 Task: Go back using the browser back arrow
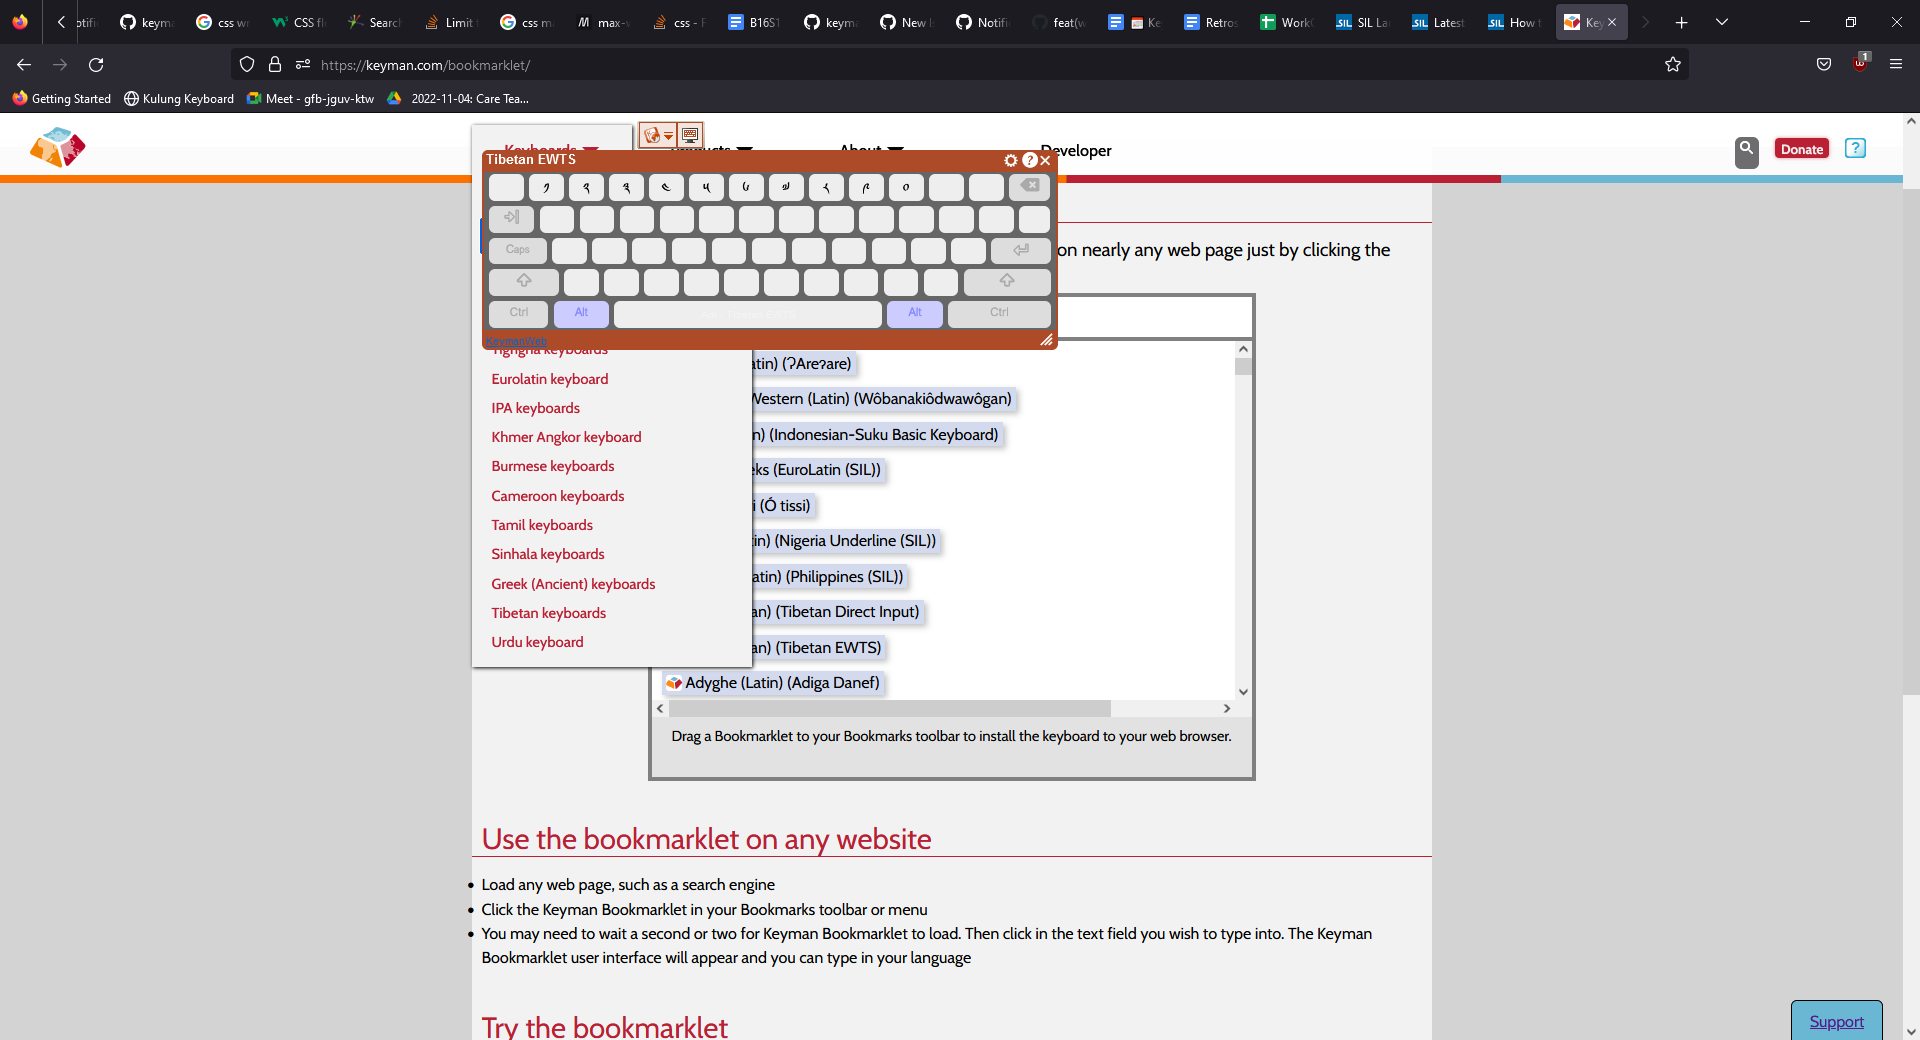[x=24, y=65]
